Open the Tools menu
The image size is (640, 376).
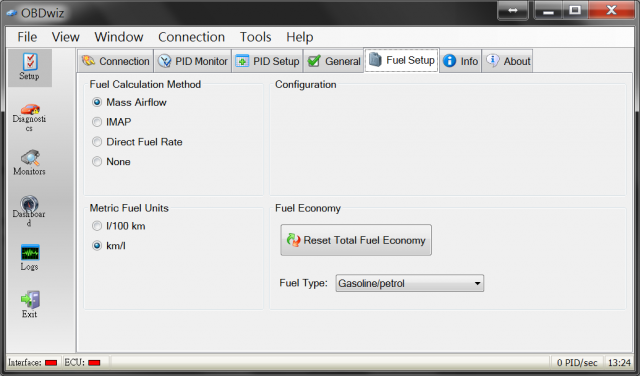pos(256,37)
